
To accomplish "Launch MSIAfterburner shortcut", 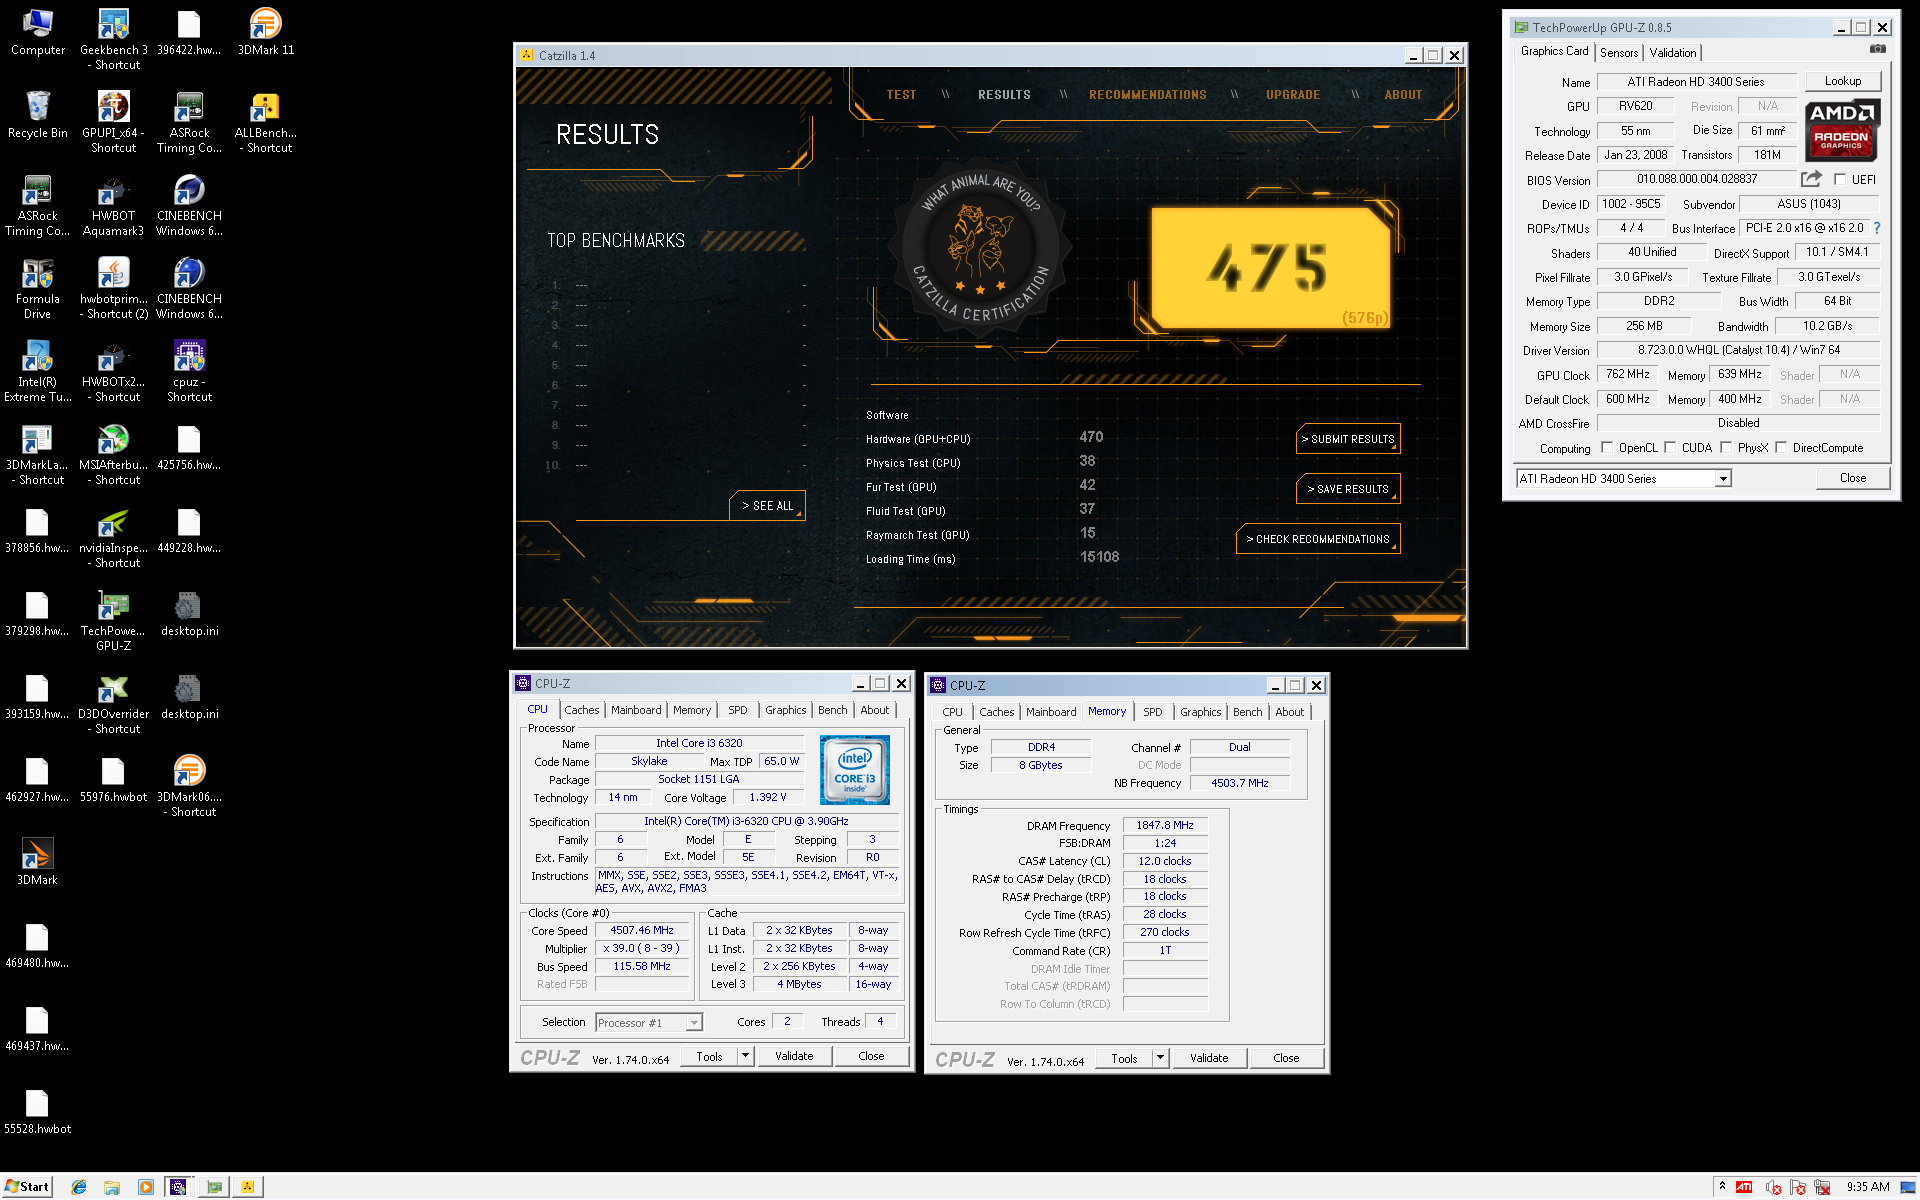I will (113, 453).
